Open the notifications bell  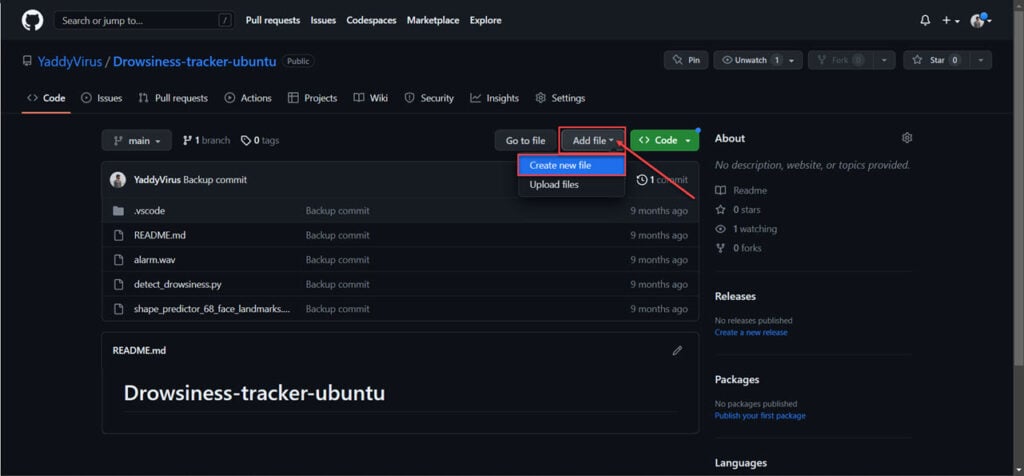[x=925, y=21]
